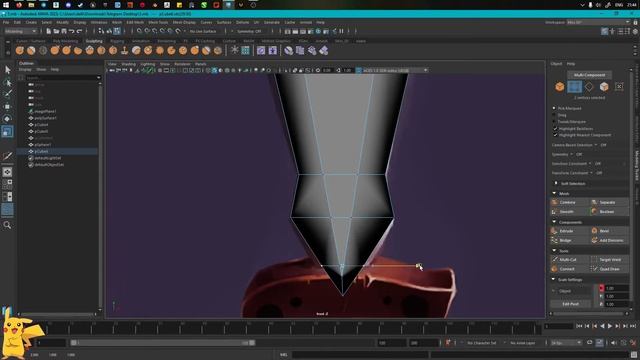Click the Bevel component tool

pyautogui.click(x=609, y=231)
